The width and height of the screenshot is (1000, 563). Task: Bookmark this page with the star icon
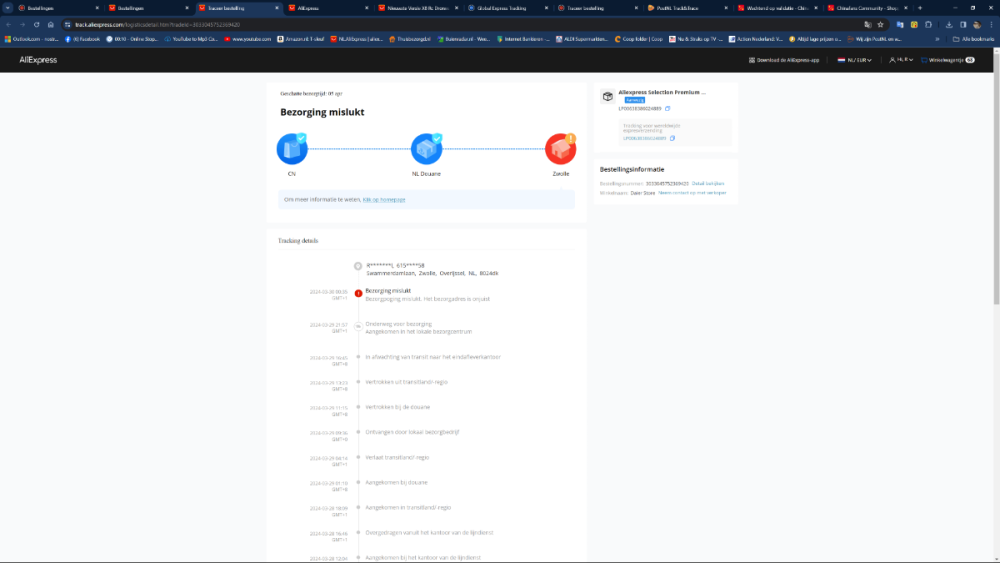880,24
